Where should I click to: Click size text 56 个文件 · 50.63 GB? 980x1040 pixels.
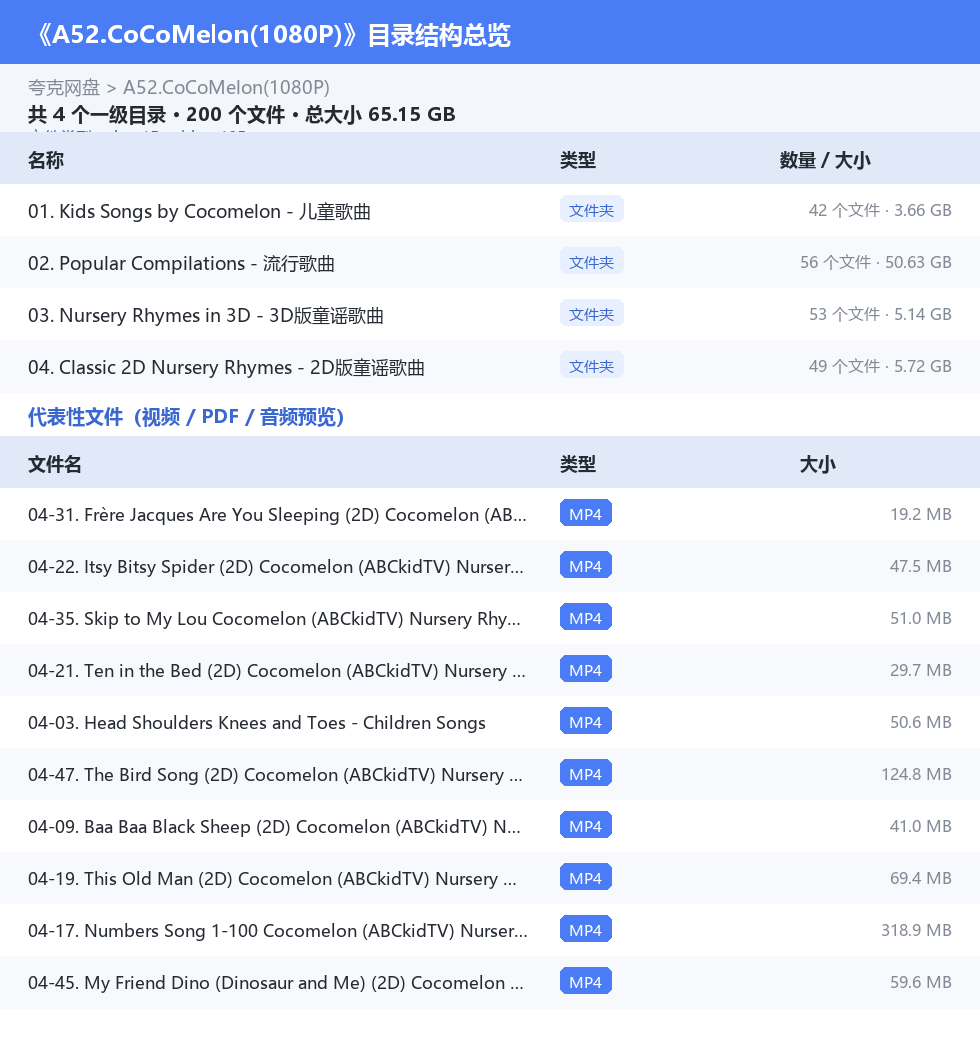click(x=876, y=262)
